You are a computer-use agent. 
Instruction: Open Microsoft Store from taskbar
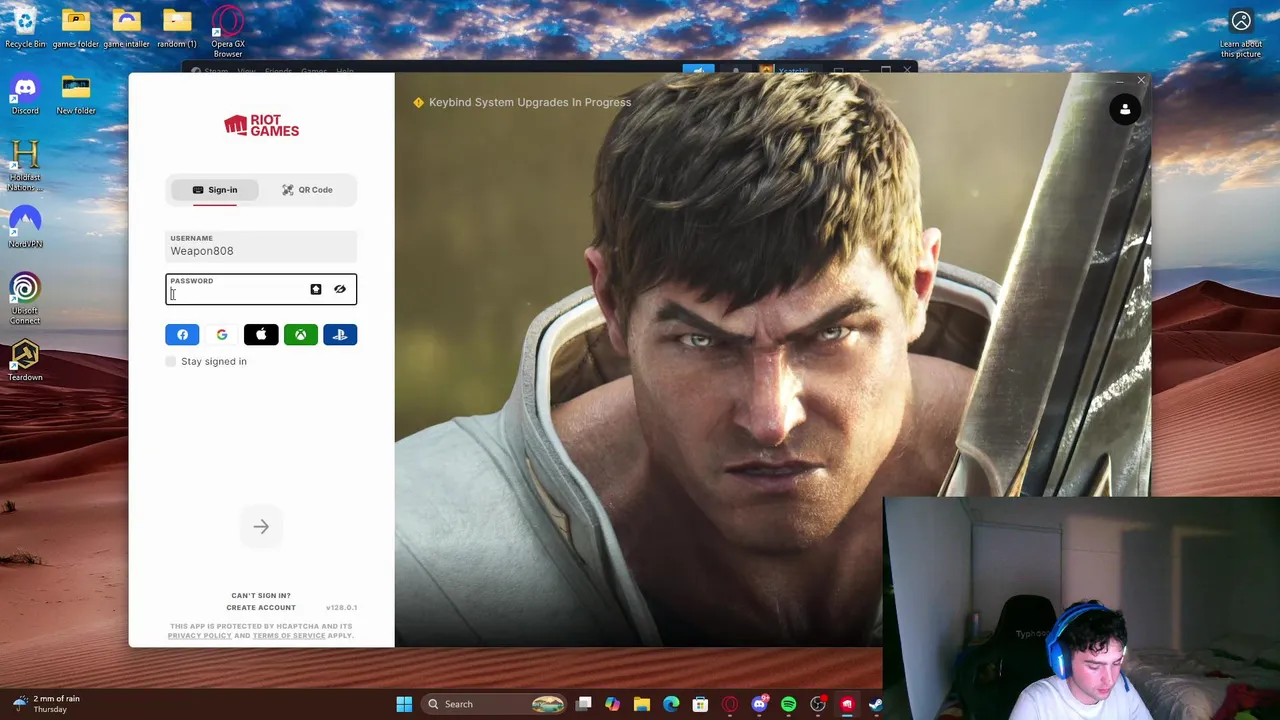tap(700, 704)
